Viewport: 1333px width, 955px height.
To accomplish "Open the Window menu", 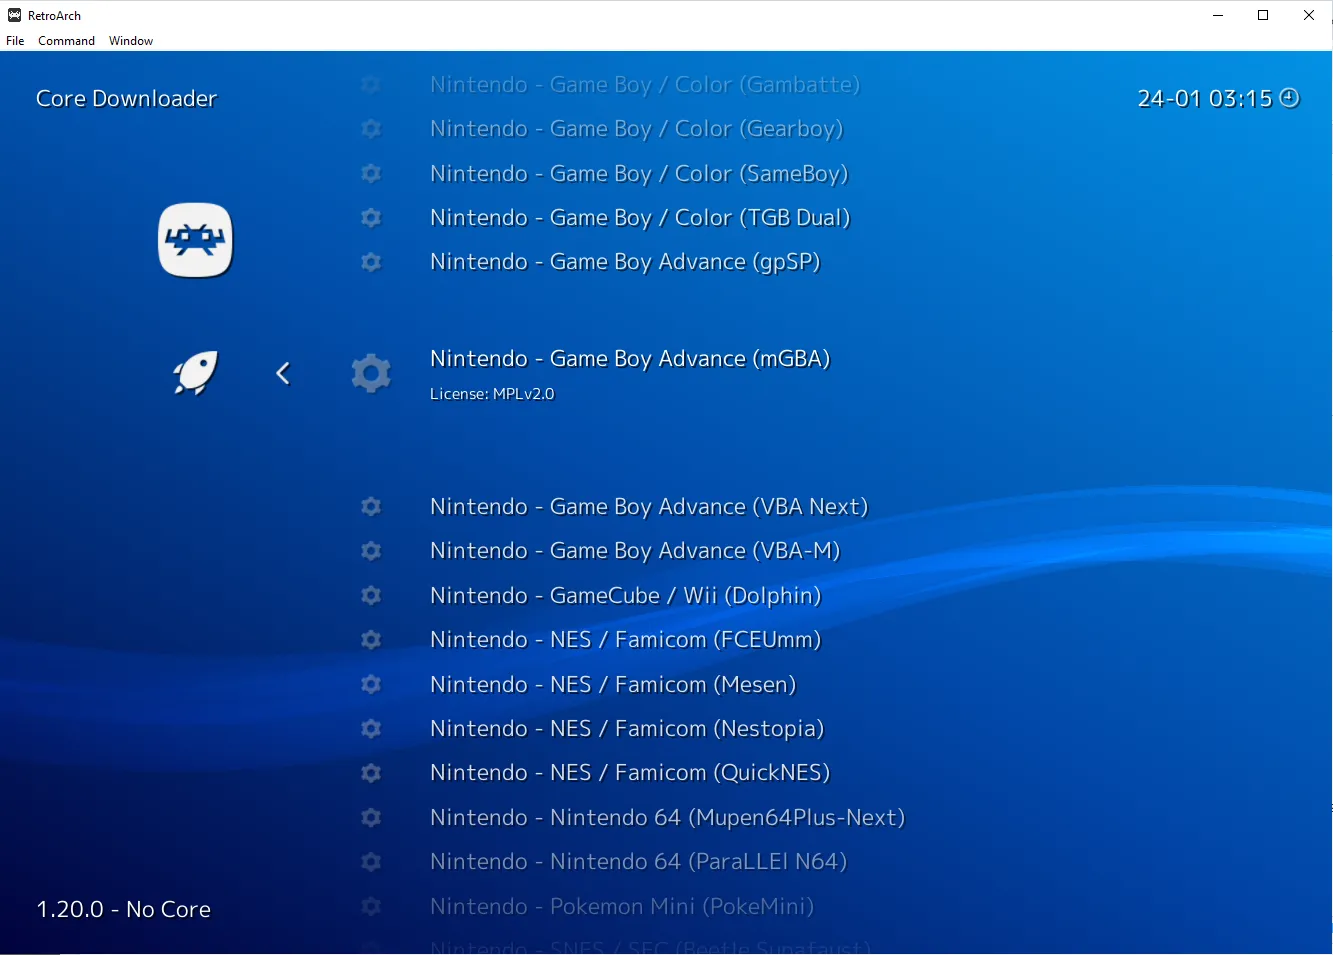I will 131,41.
